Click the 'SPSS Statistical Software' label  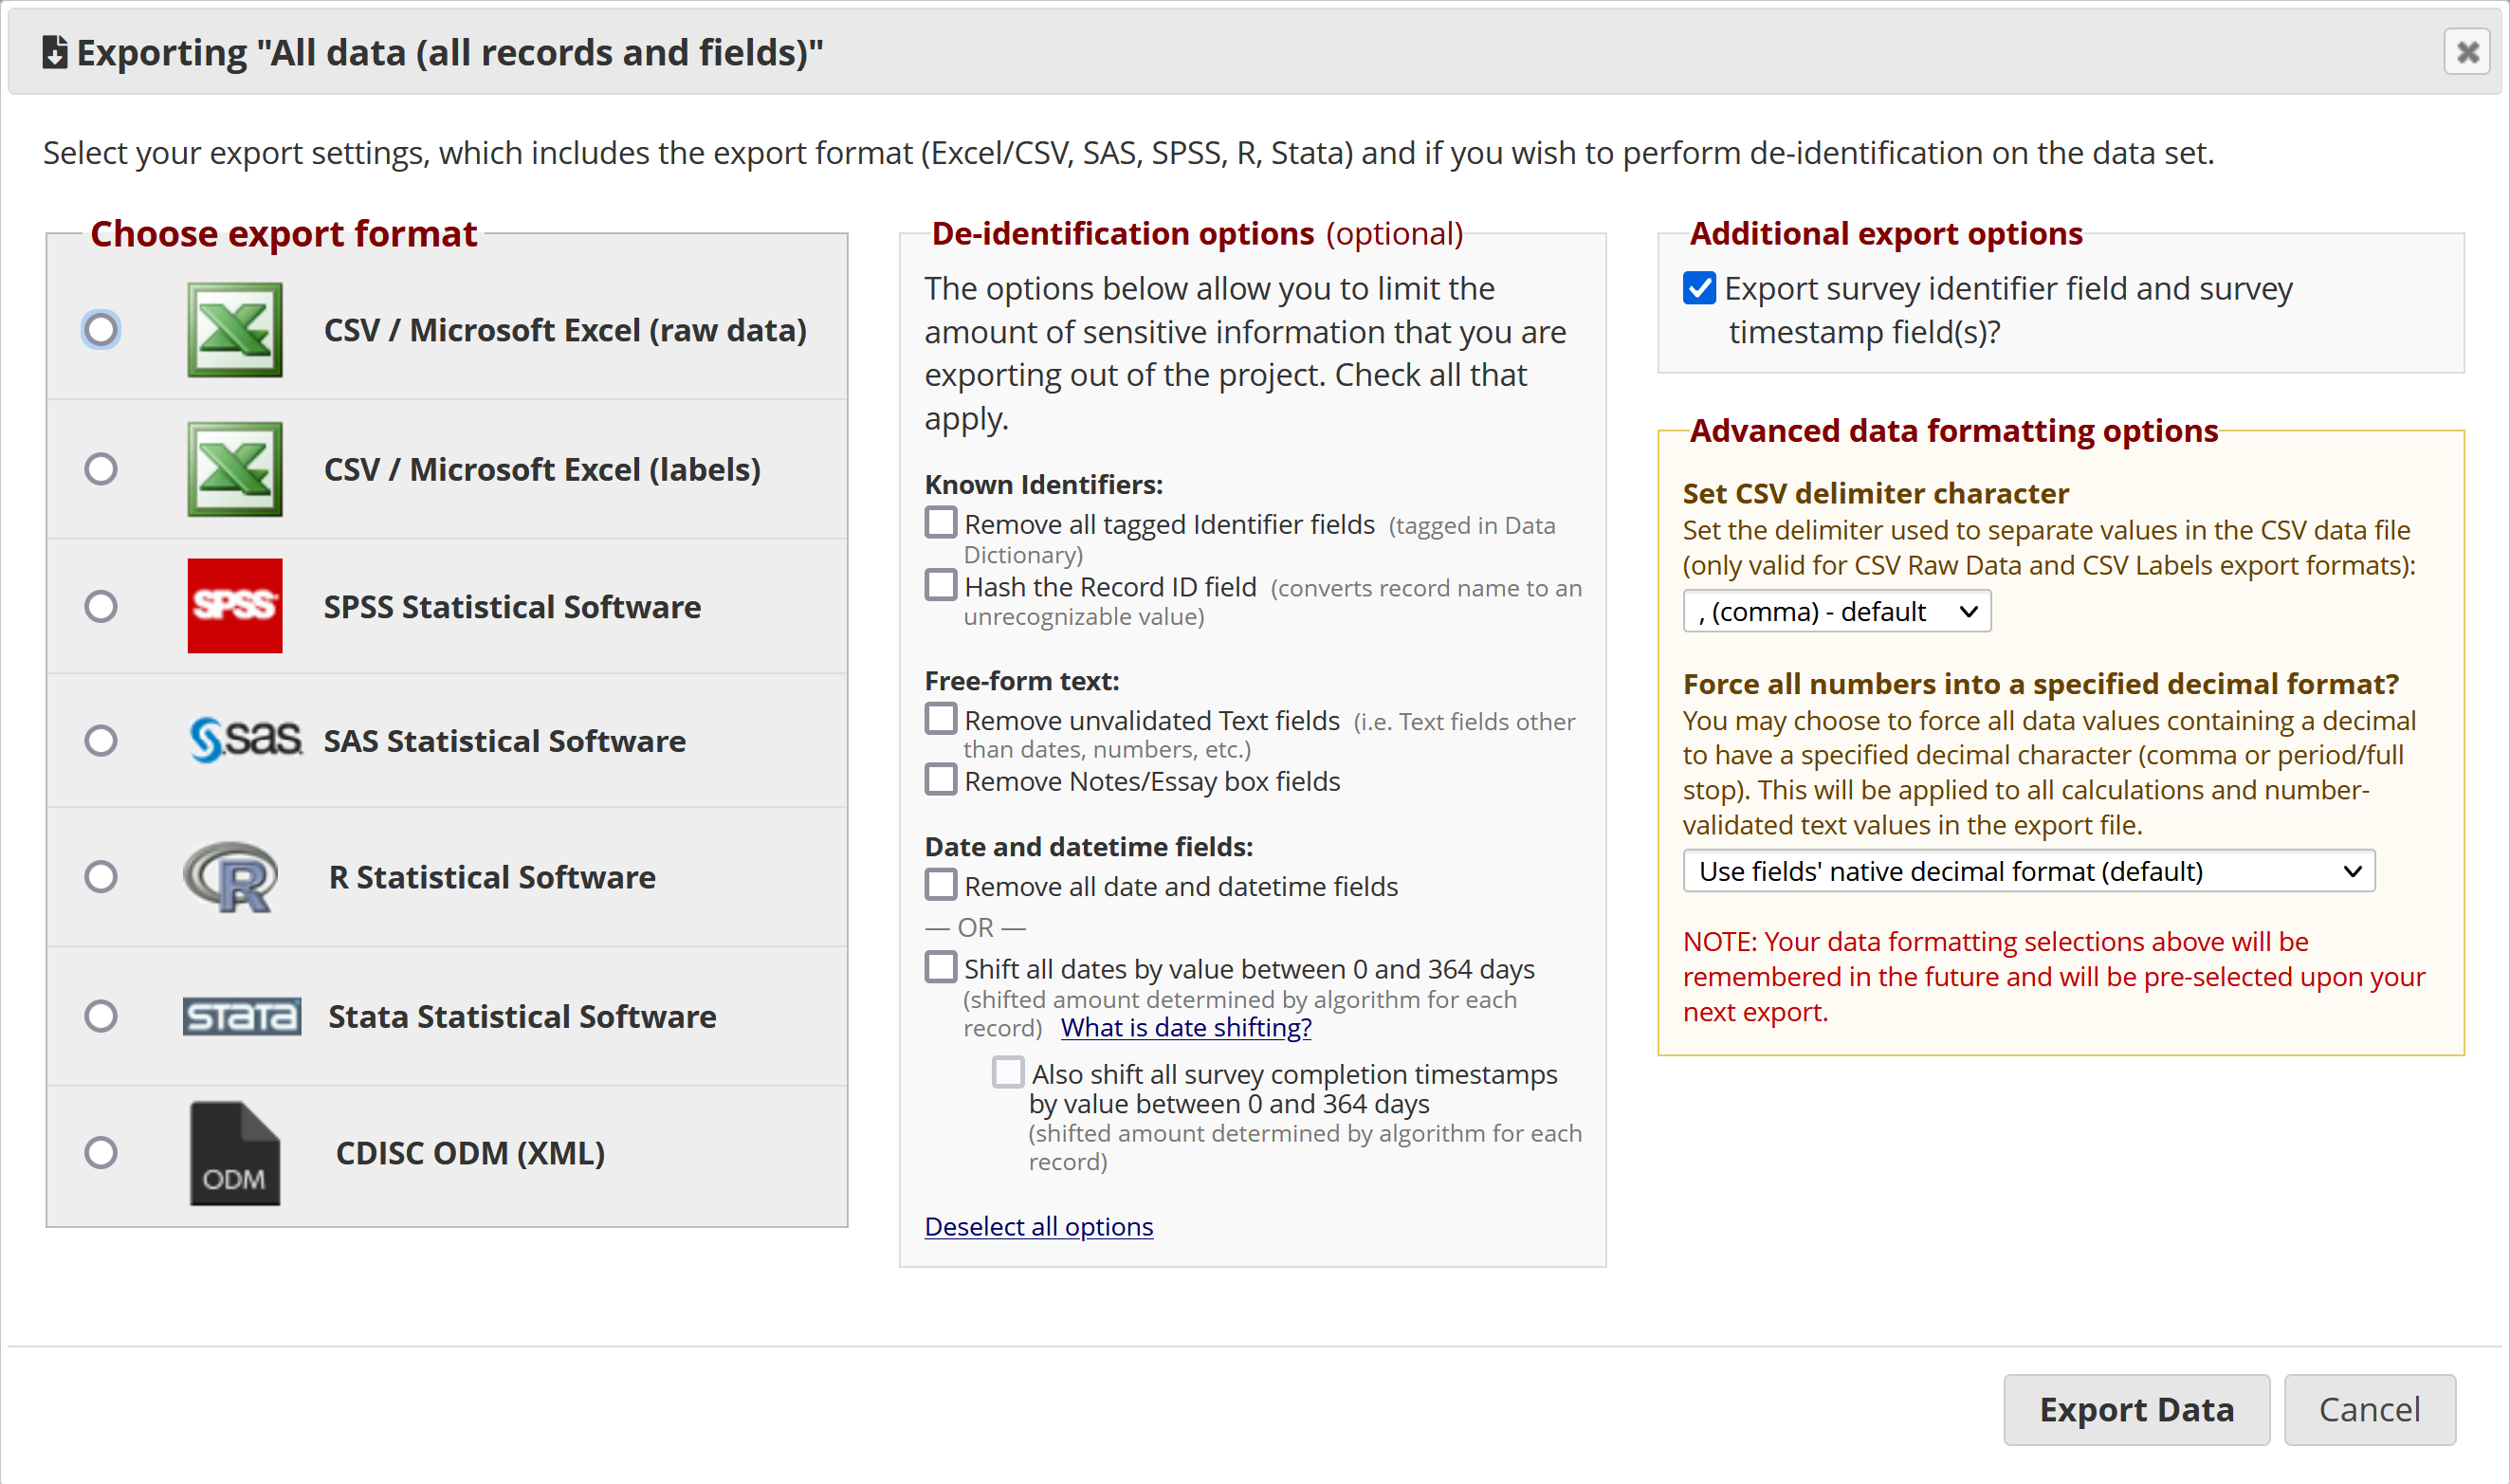click(x=512, y=607)
